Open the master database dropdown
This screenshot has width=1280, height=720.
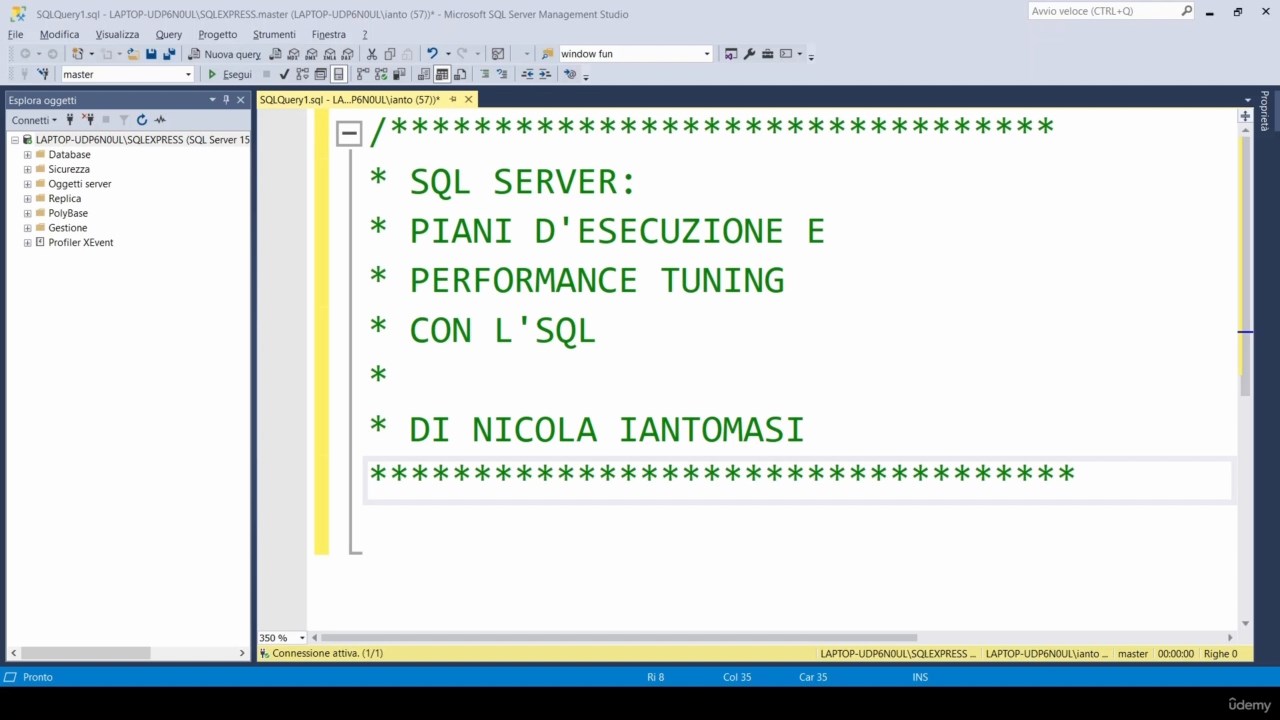188,74
